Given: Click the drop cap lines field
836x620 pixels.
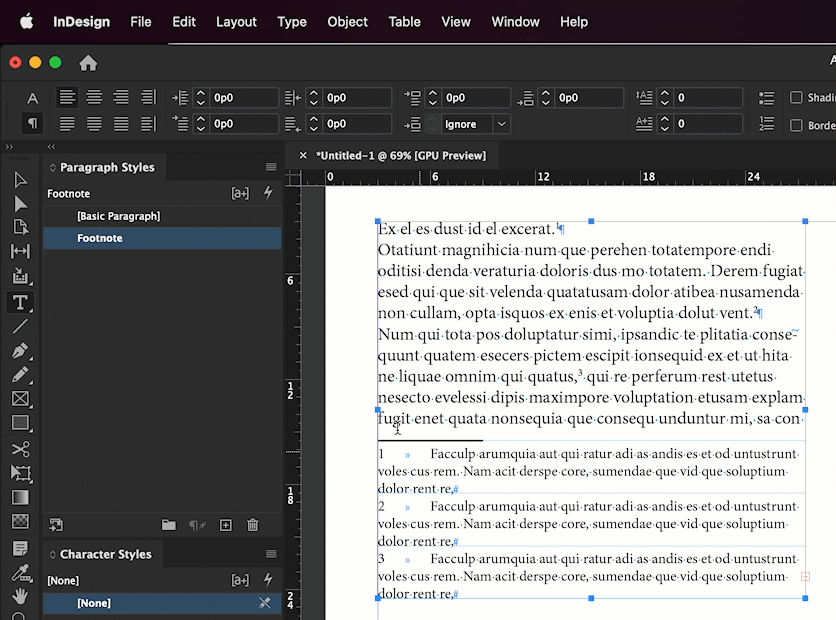Looking at the screenshot, I should (x=709, y=98).
